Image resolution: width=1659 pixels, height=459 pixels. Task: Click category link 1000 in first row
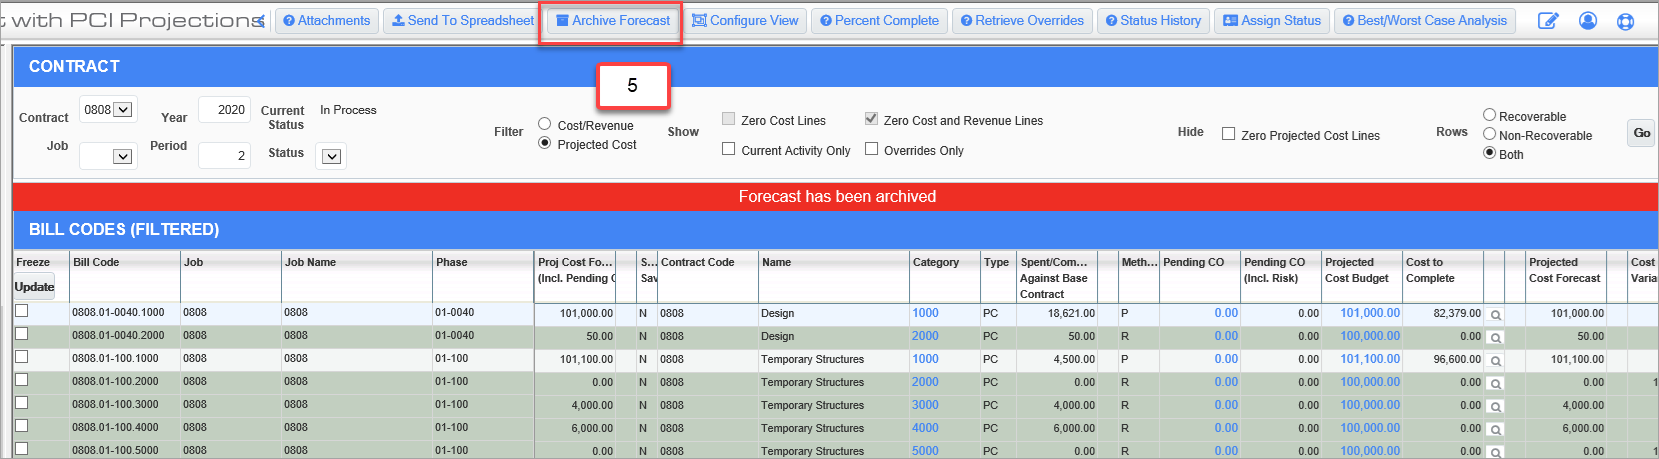click(925, 313)
